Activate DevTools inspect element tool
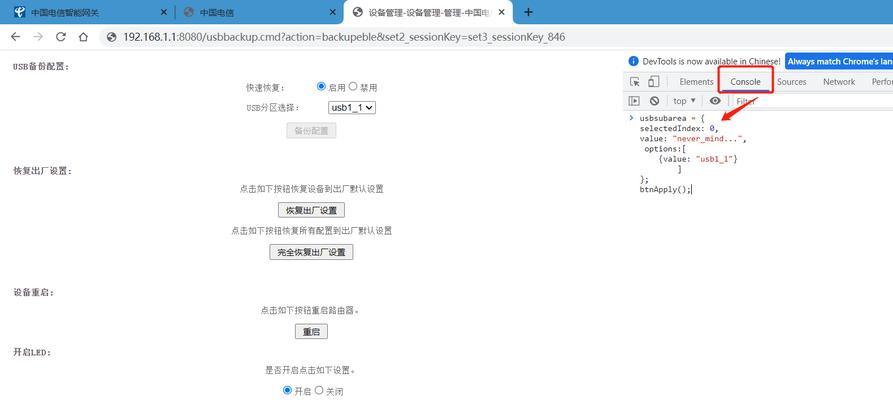 pyautogui.click(x=634, y=82)
